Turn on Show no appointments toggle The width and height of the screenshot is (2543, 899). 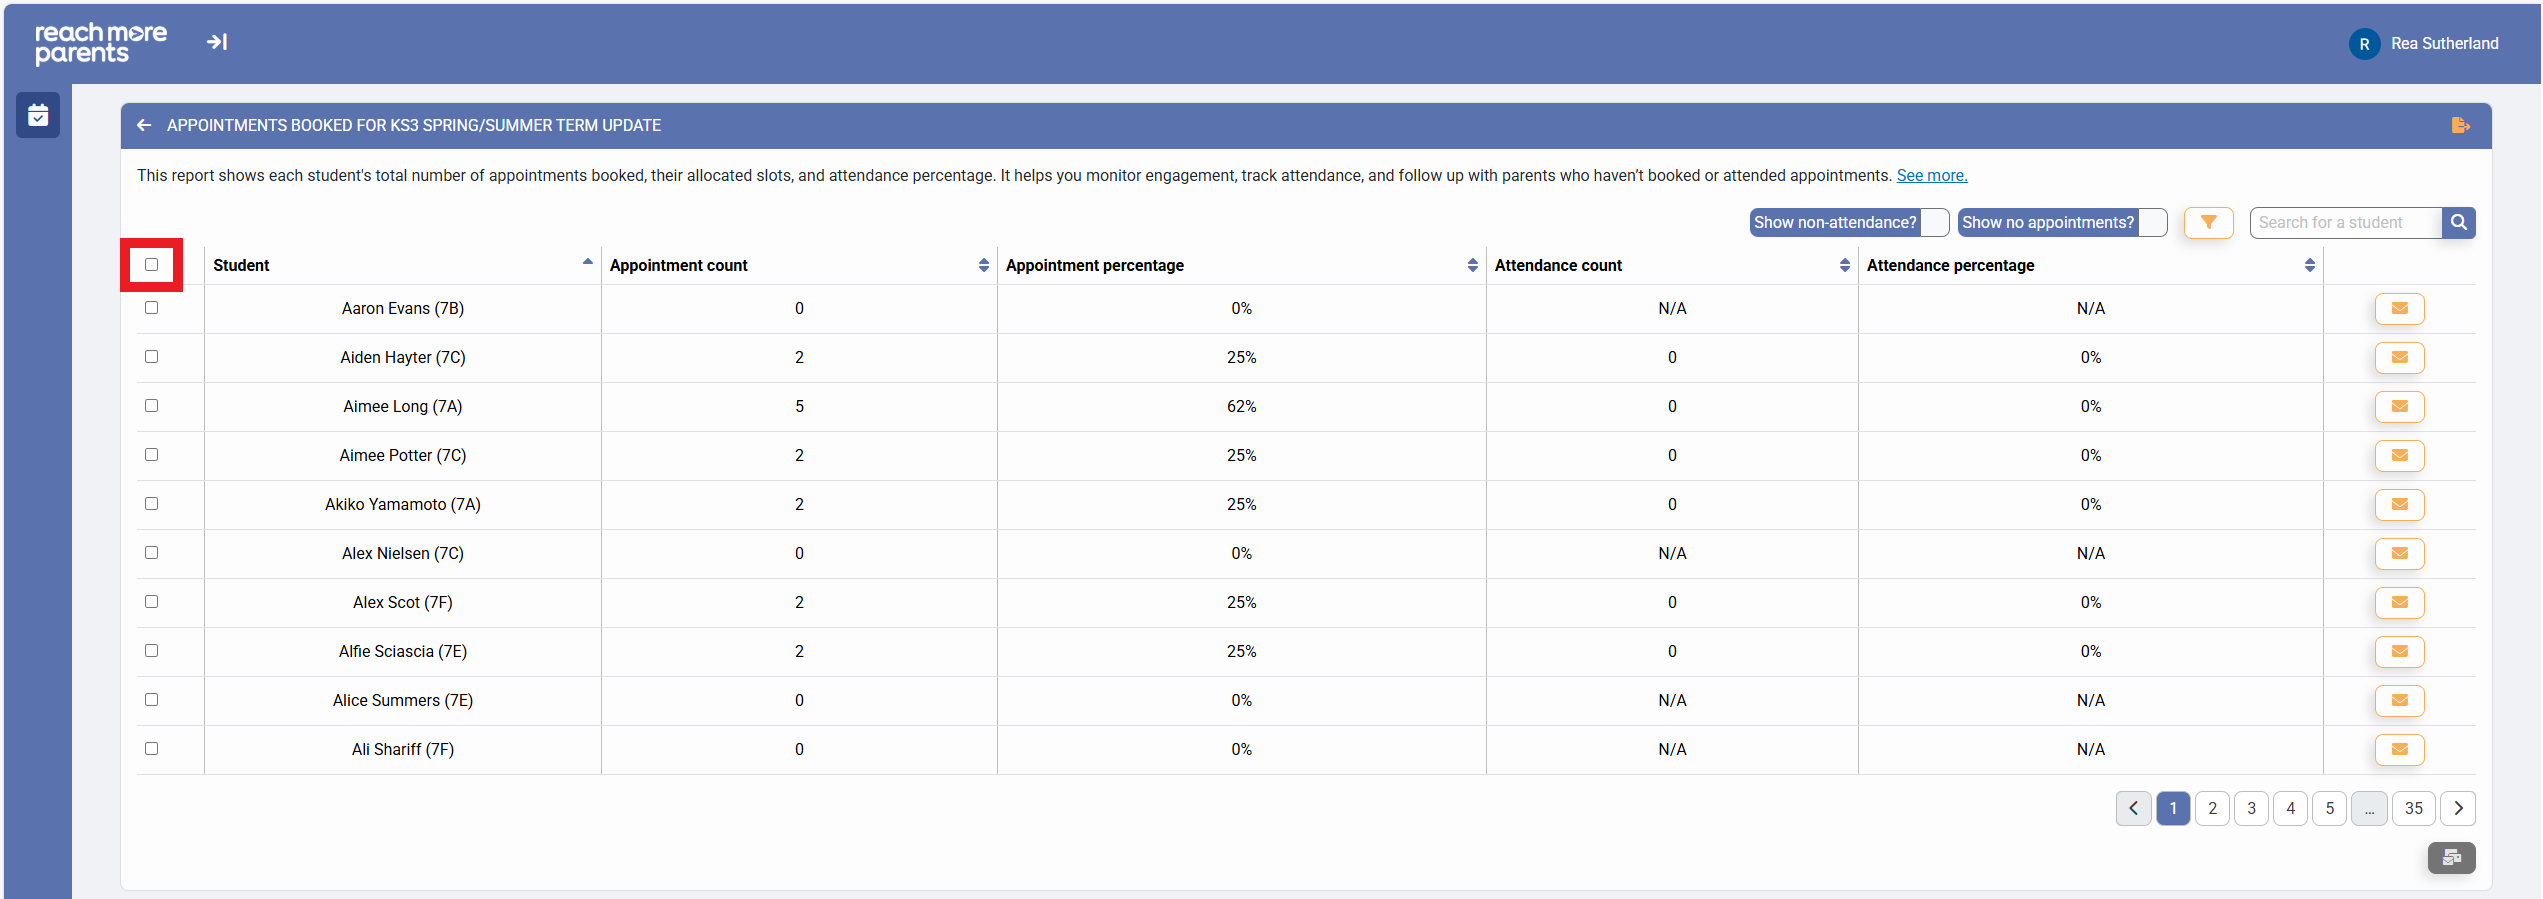[x=2151, y=223]
